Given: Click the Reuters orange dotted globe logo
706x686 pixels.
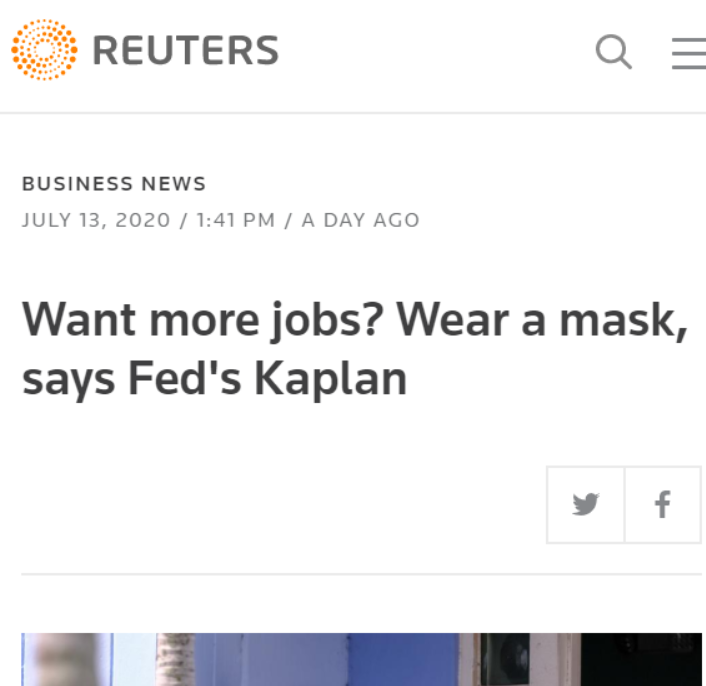Looking at the screenshot, I should [x=45, y=50].
